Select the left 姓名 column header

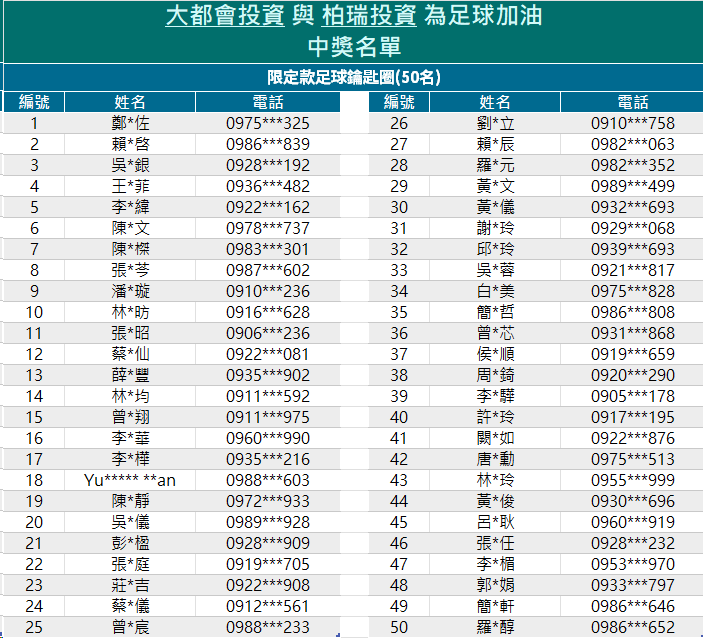130,102
